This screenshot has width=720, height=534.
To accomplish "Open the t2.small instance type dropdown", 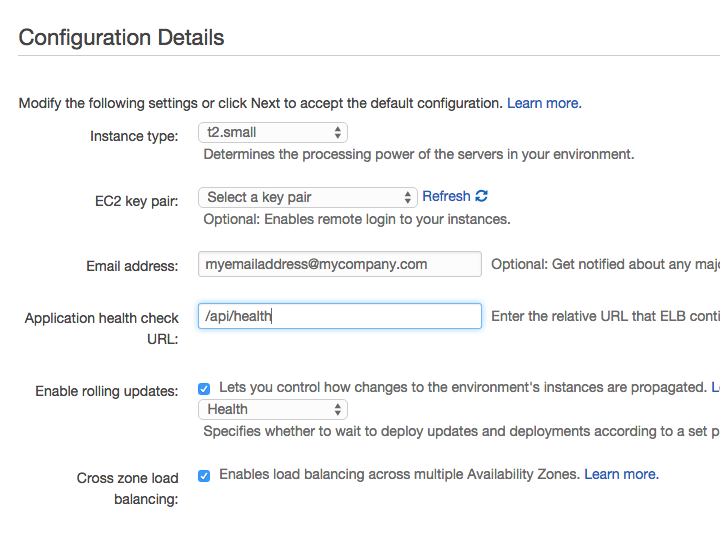I will [x=273, y=133].
